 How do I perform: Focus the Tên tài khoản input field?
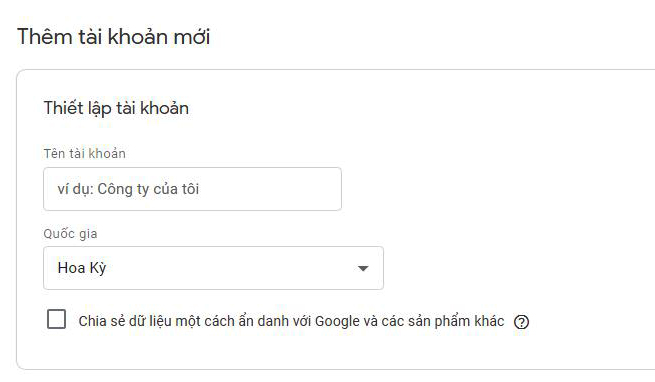[192, 189]
